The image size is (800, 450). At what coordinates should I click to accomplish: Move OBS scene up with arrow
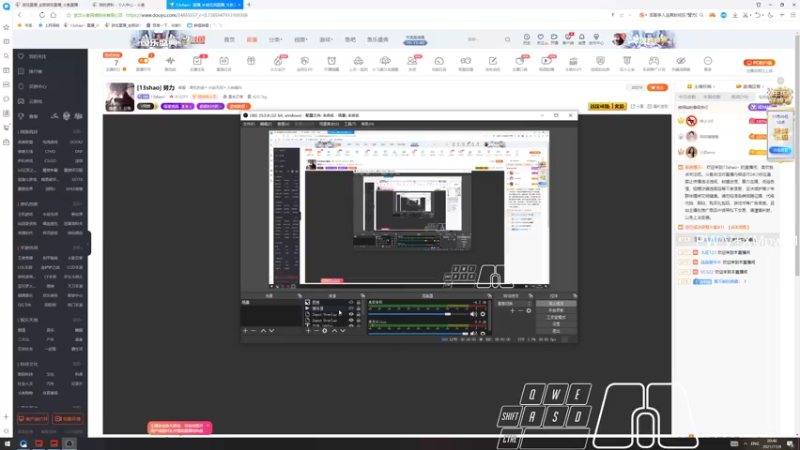[x=263, y=331]
